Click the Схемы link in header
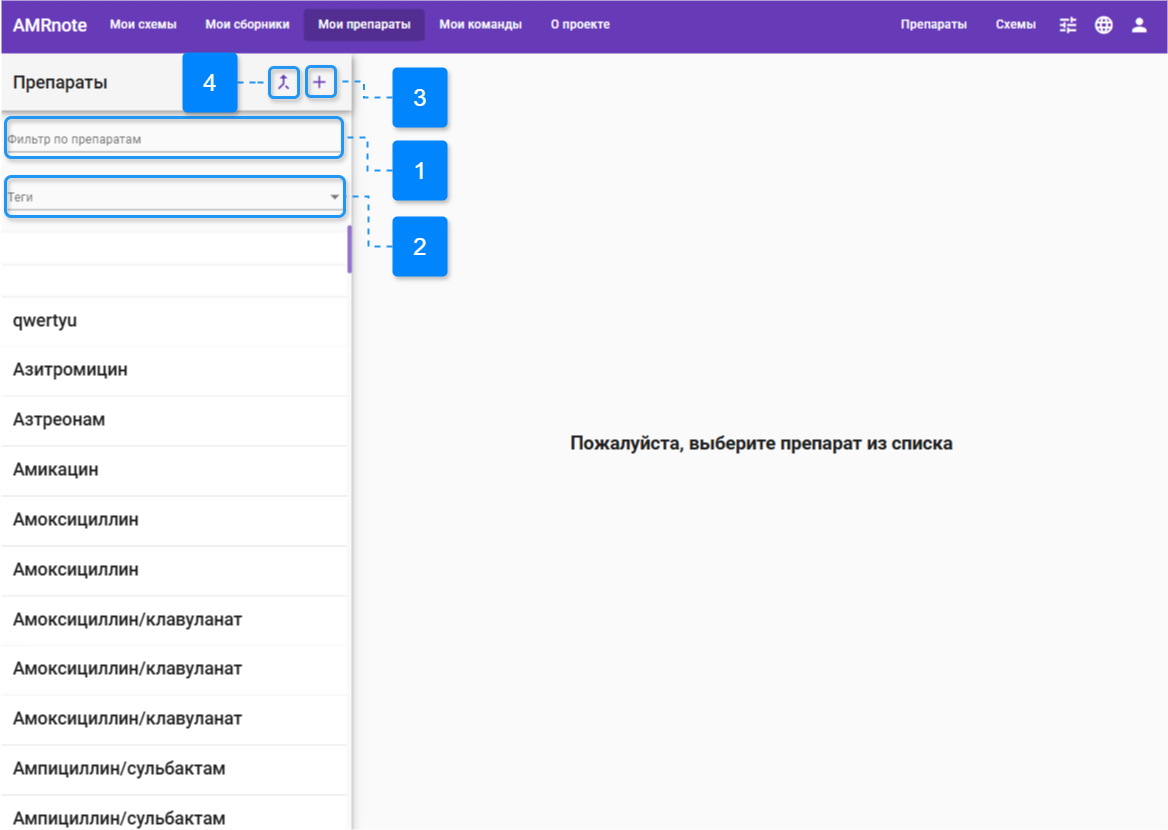The image size is (1168, 830). tap(1015, 25)
